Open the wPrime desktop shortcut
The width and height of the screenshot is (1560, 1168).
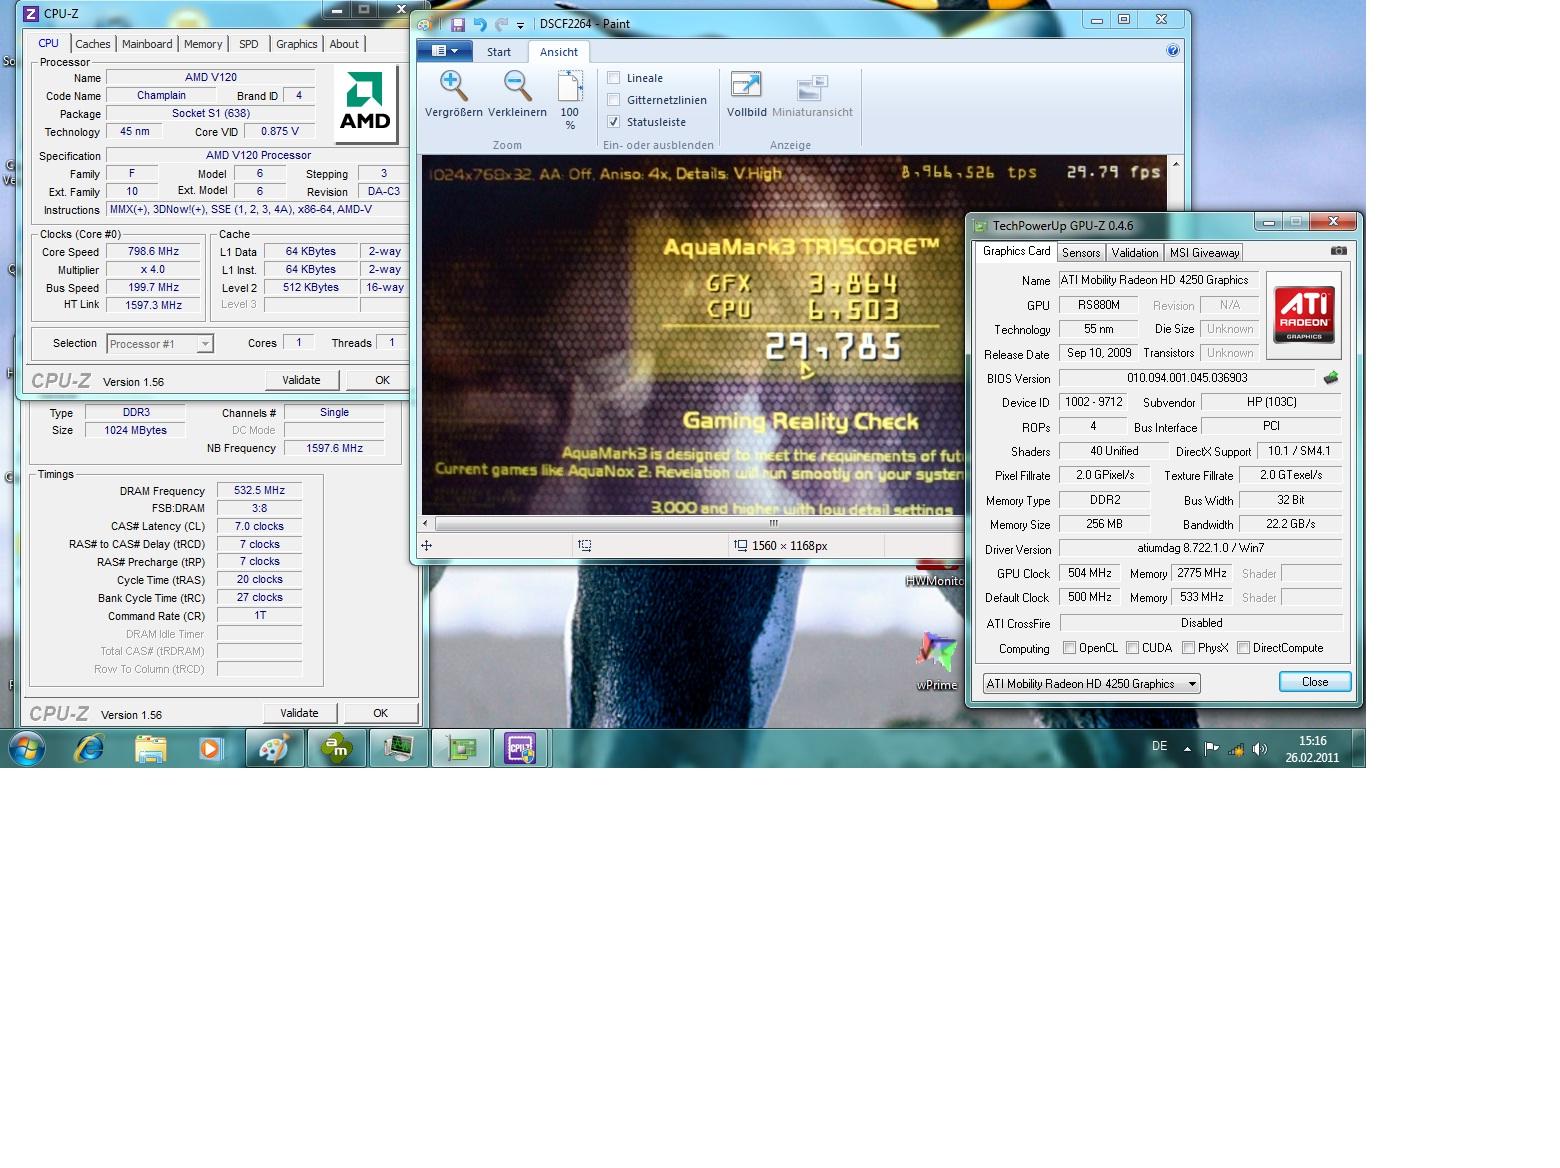coord(937,660)
